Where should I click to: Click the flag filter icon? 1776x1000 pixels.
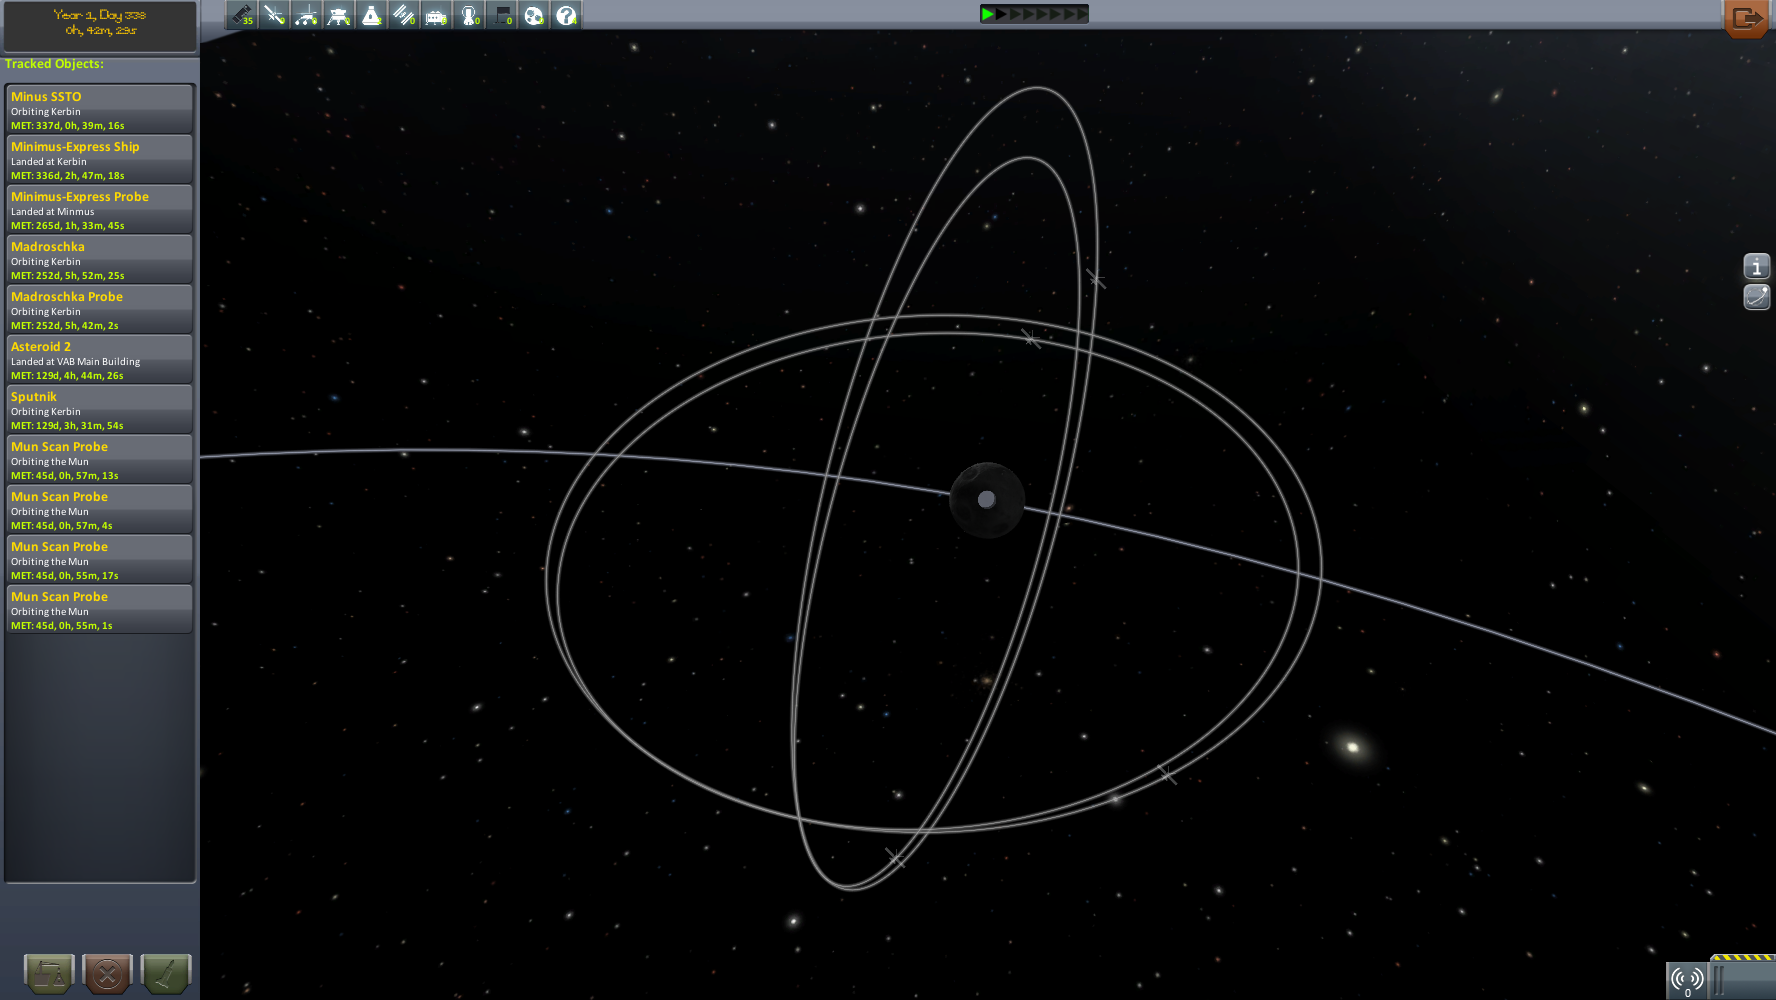501,15
